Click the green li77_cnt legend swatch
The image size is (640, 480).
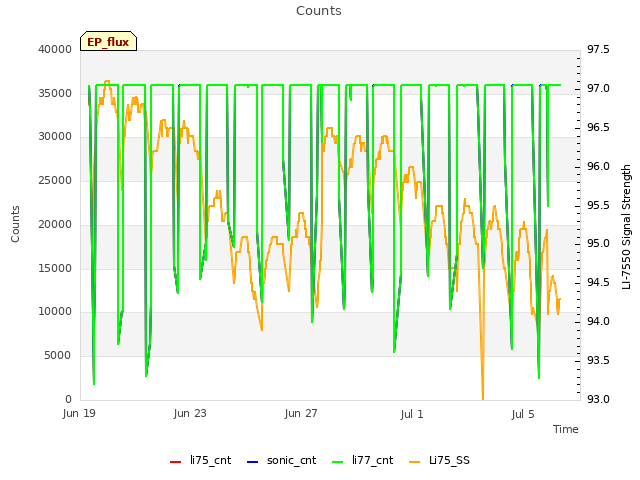[x=338, y=462]
